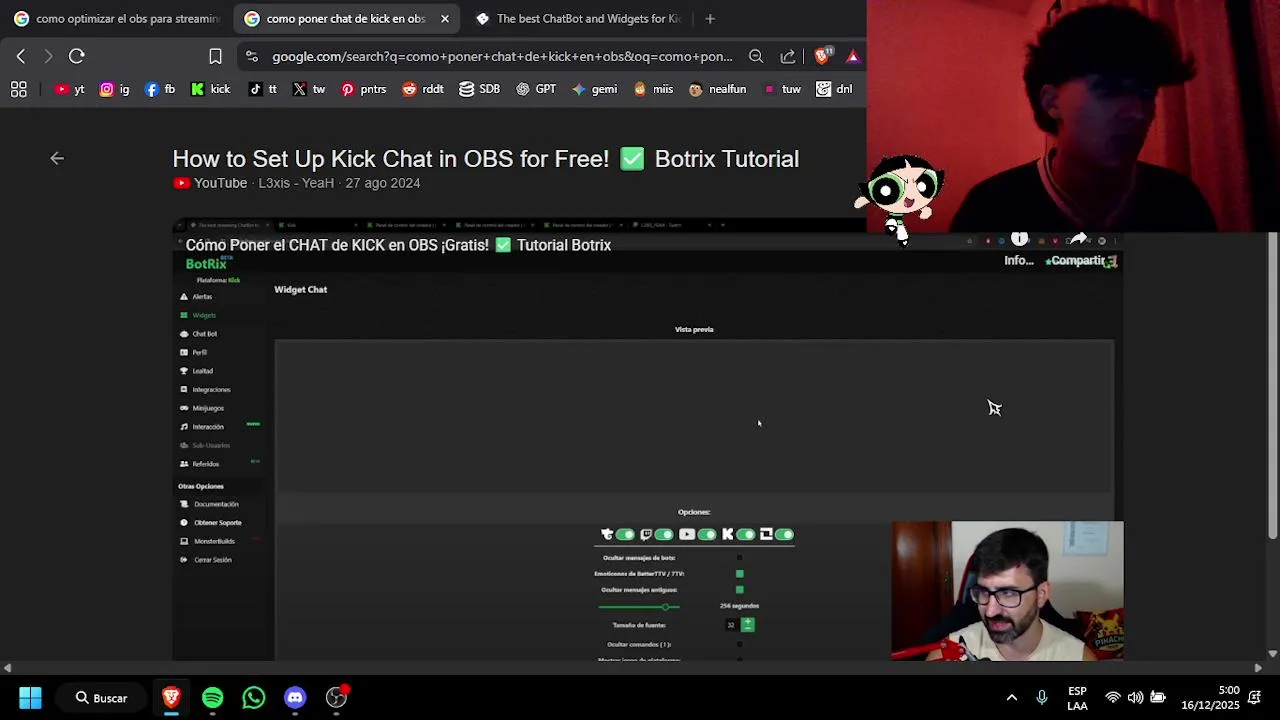1280x720 pixels.
Task: Click the Brave Rewards triangle icon
Action: [x=853, y=57]
